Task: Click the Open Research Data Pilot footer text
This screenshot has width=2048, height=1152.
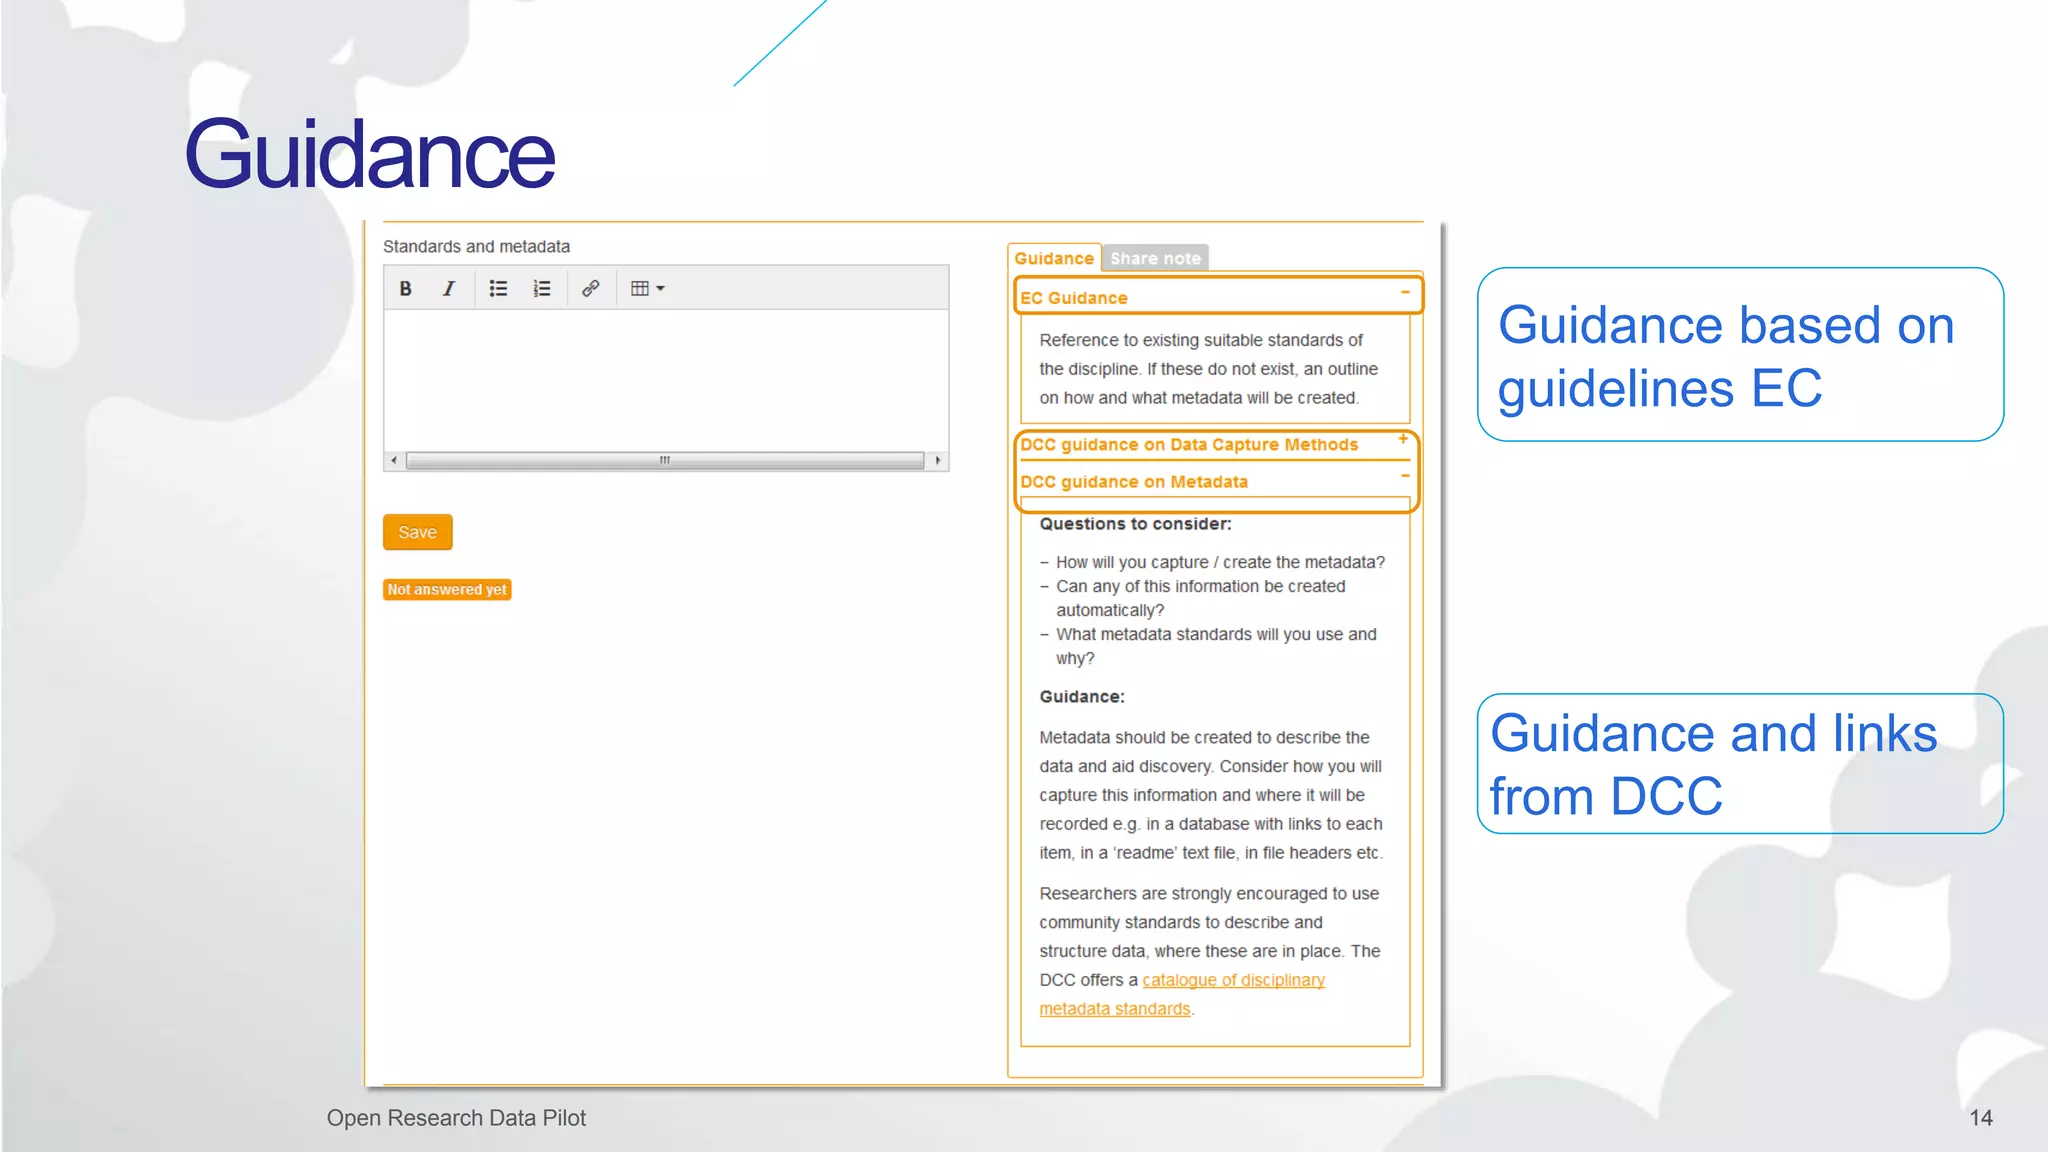Action: [x=456, y=1118]
